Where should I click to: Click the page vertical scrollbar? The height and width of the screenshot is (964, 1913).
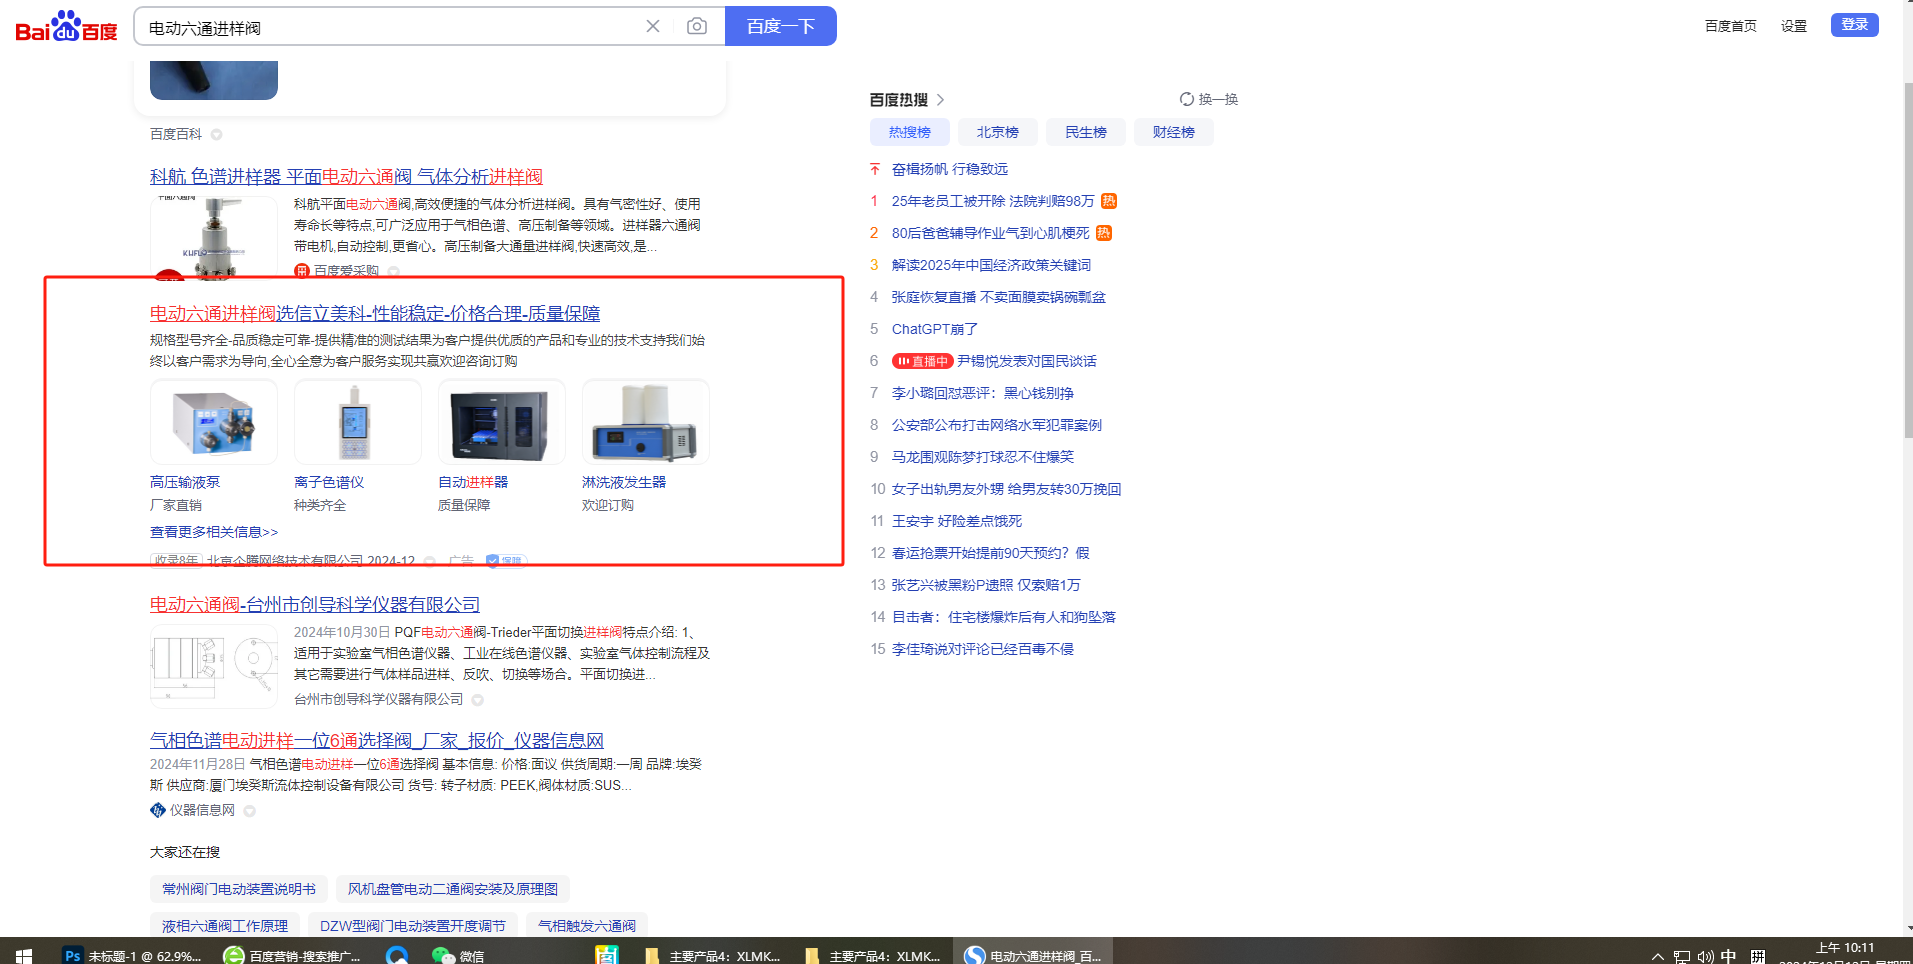1907,260
